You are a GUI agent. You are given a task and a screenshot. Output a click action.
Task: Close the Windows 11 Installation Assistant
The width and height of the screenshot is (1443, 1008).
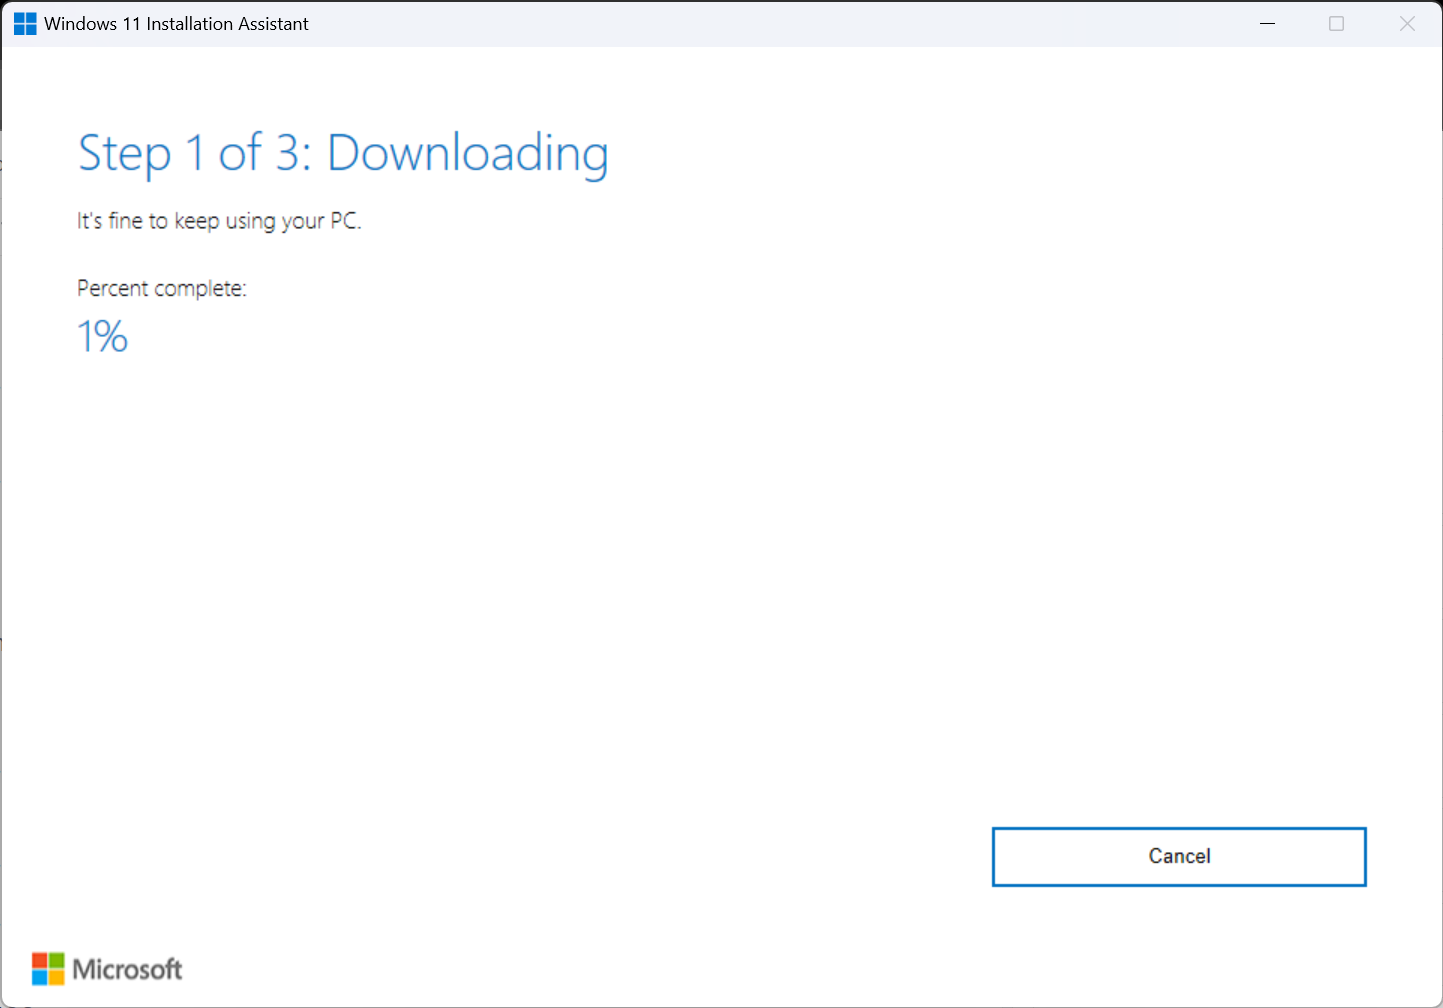pyautogui.click(x=1407, y=23)
